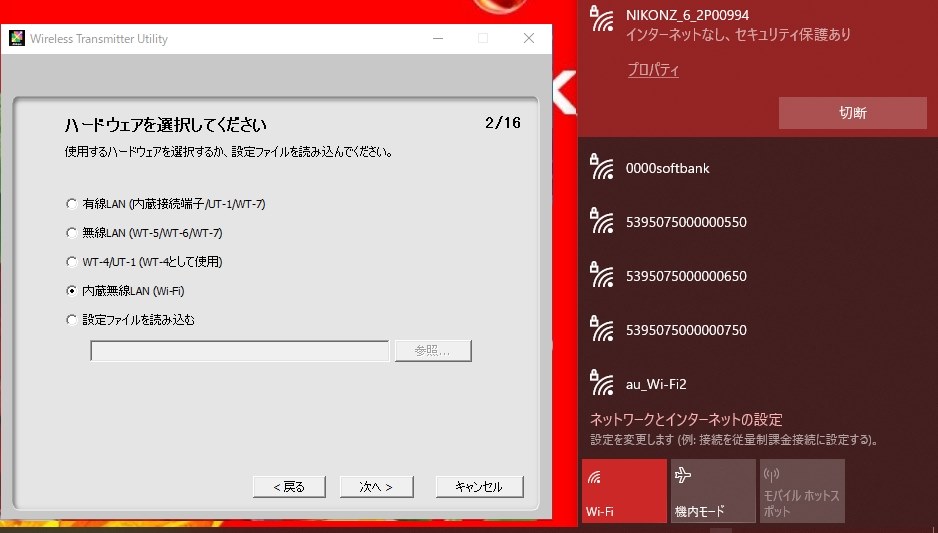Toggle the モバイル ホットスポット tile
Image resolution: width=938 pixels, height=533 pixels.
(x=802, y=491)
